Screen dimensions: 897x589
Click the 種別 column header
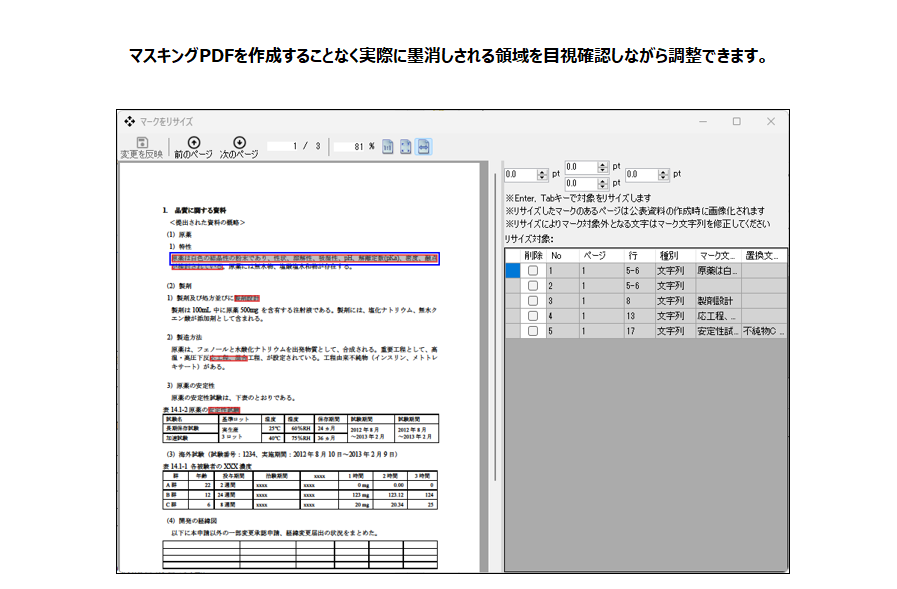click(674, 256)
